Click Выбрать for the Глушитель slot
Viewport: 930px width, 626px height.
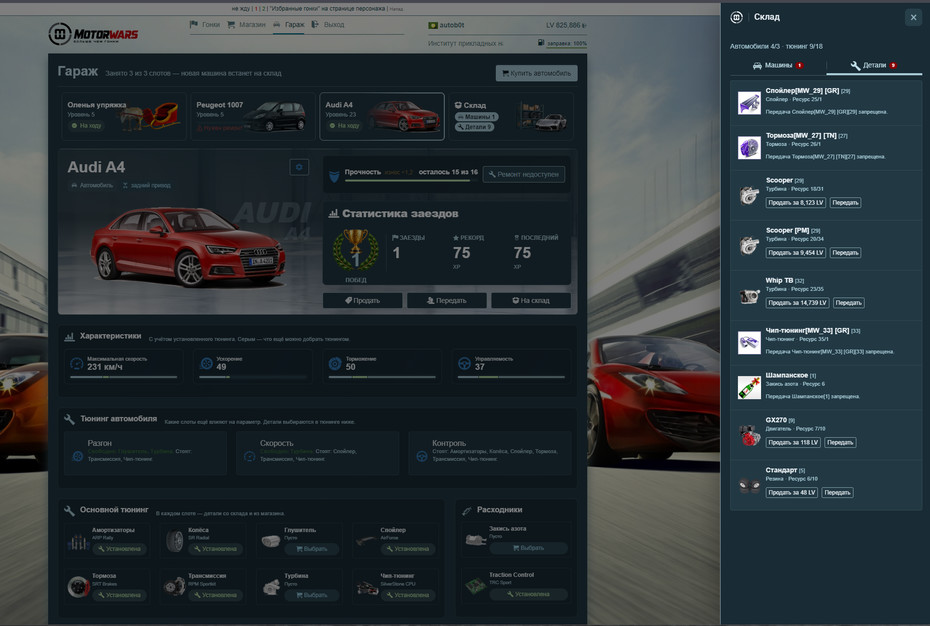311,549
